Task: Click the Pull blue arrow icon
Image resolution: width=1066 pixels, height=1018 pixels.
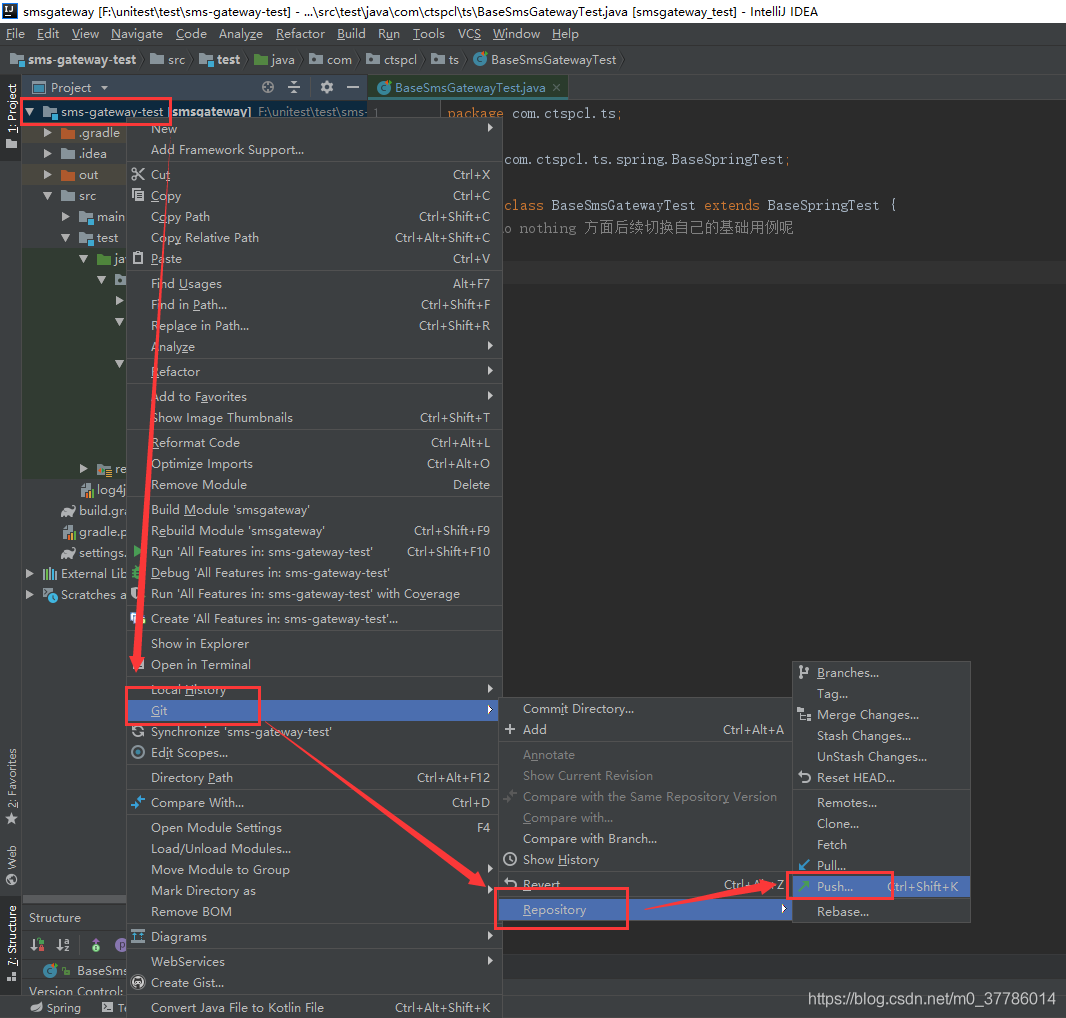Action: pos(804,864)
